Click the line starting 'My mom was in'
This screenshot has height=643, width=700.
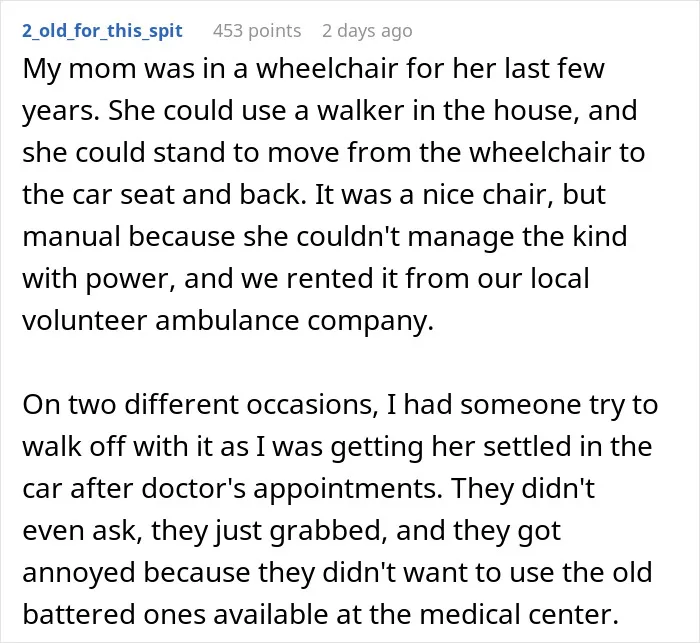pos(313,69)
